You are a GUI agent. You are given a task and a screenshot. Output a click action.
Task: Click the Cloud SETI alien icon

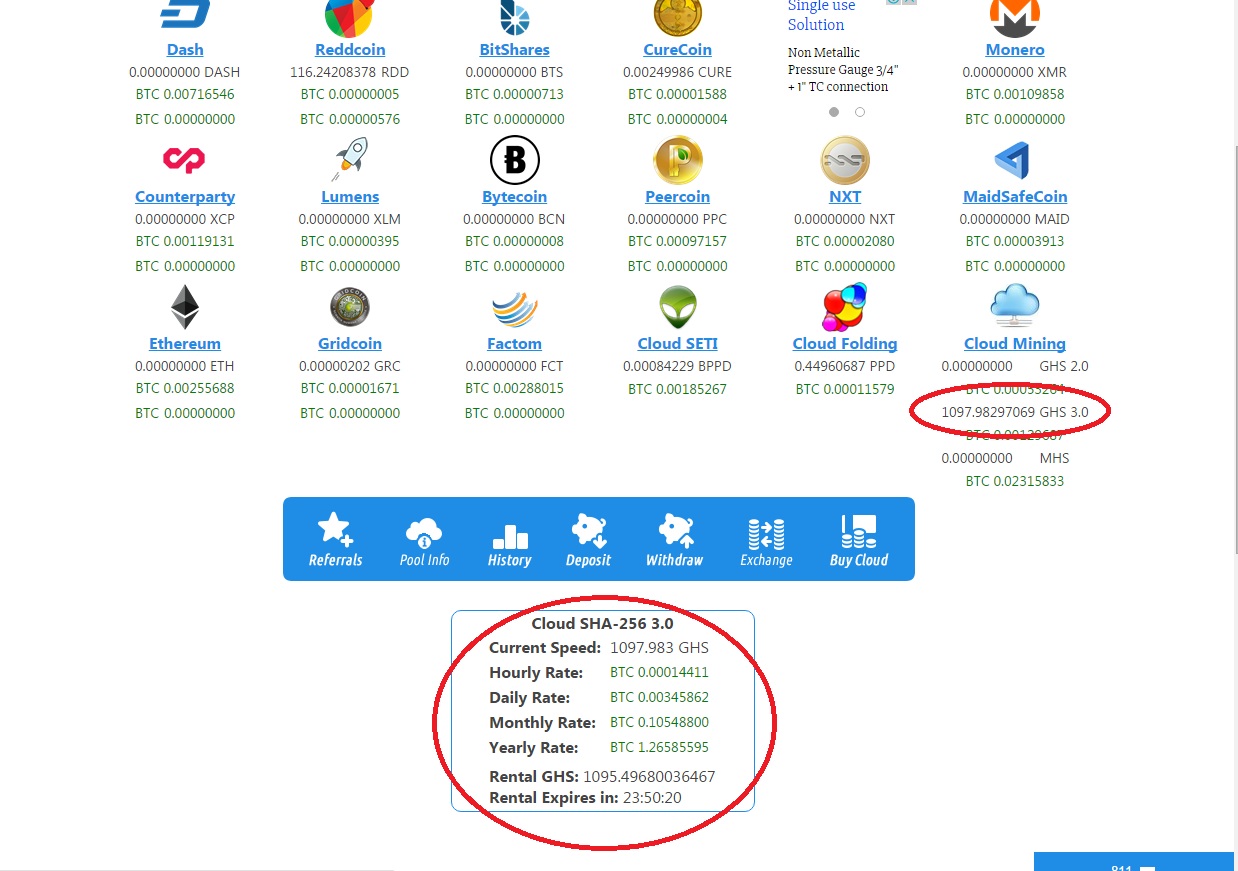(678, 307)
